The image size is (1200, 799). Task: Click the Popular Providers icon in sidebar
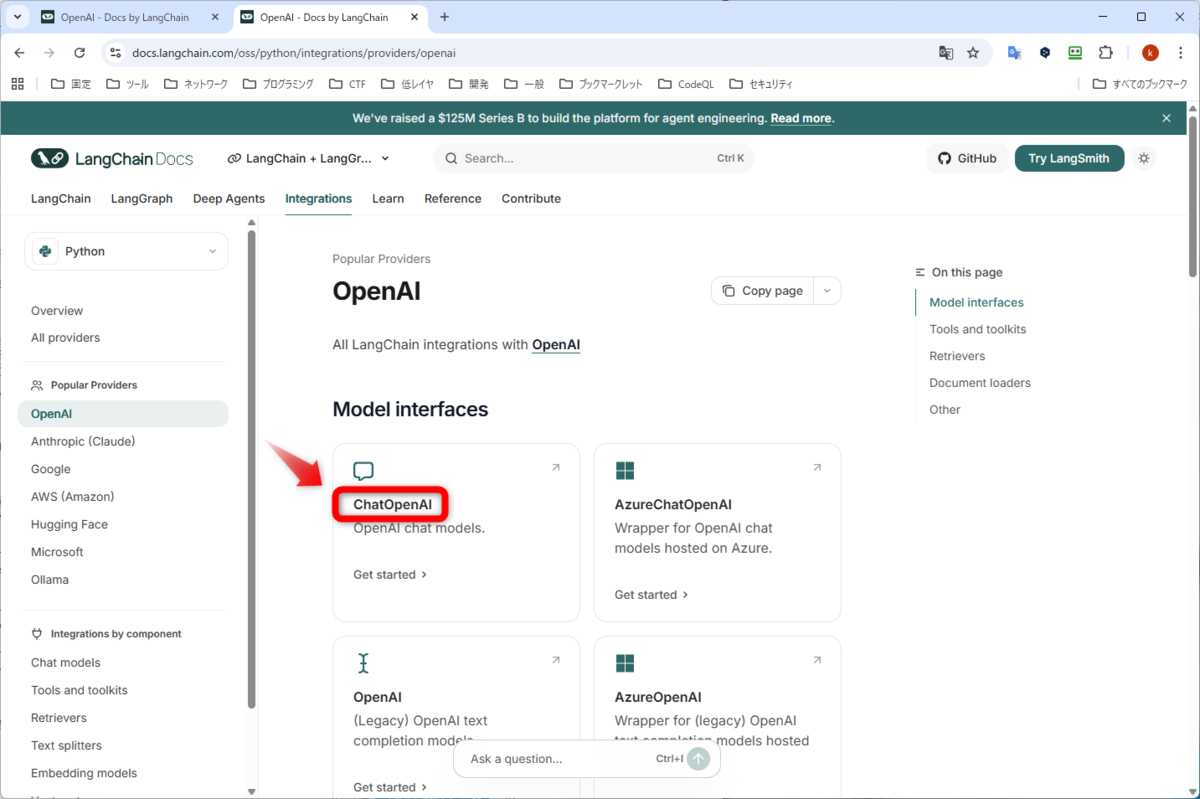(x=36, y=384)
